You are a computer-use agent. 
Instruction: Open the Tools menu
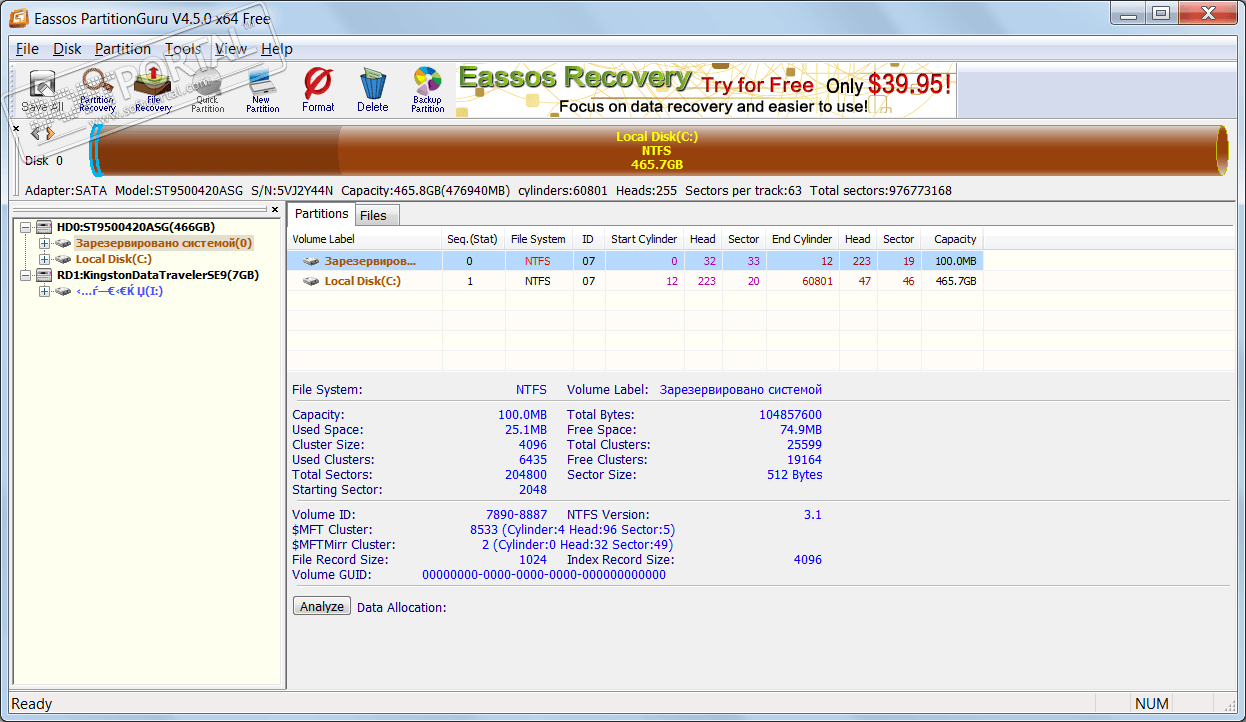point(183,49)
